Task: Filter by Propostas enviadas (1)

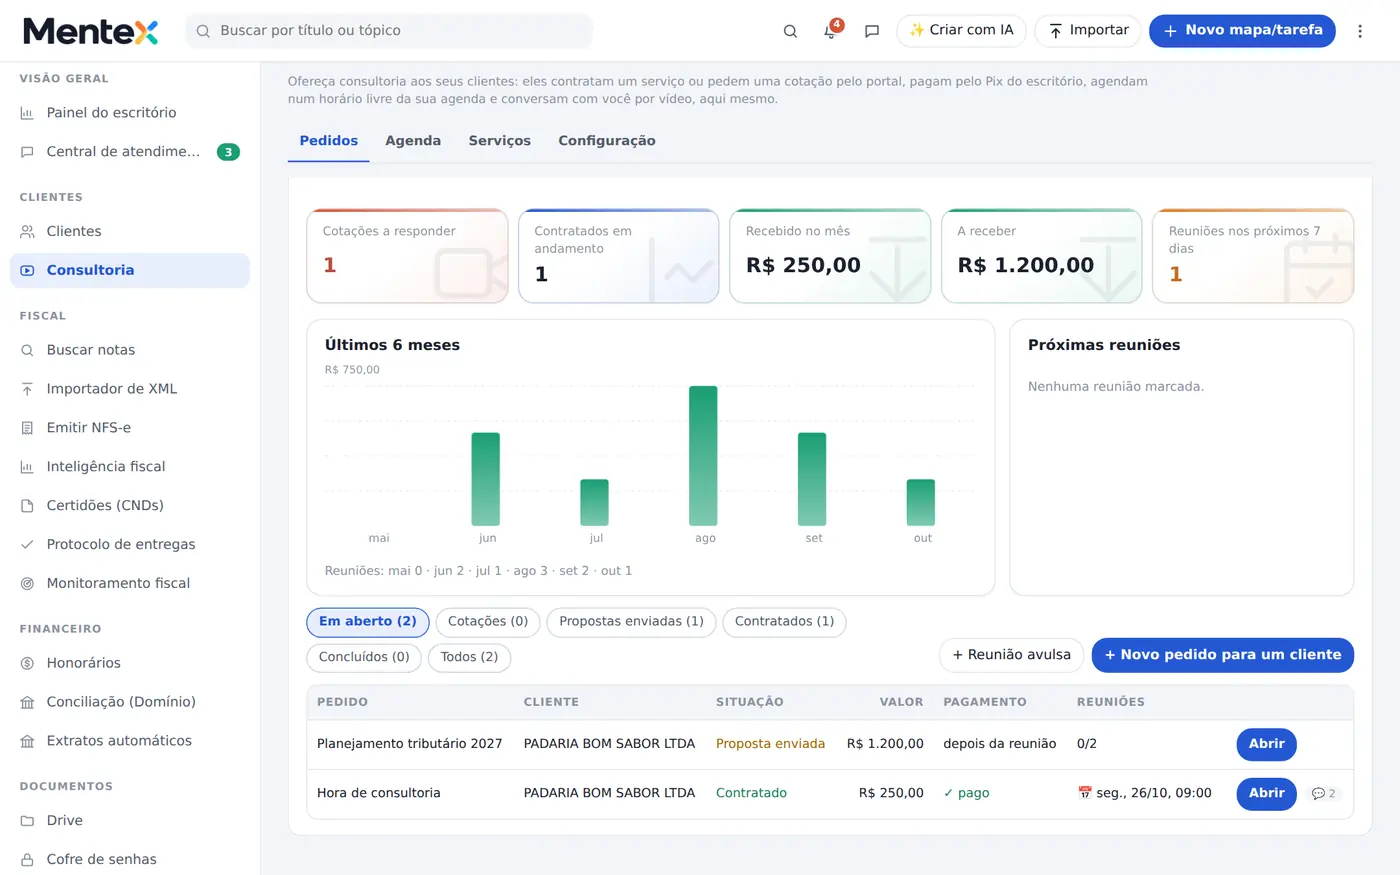Action: click(x=632, y=622)
